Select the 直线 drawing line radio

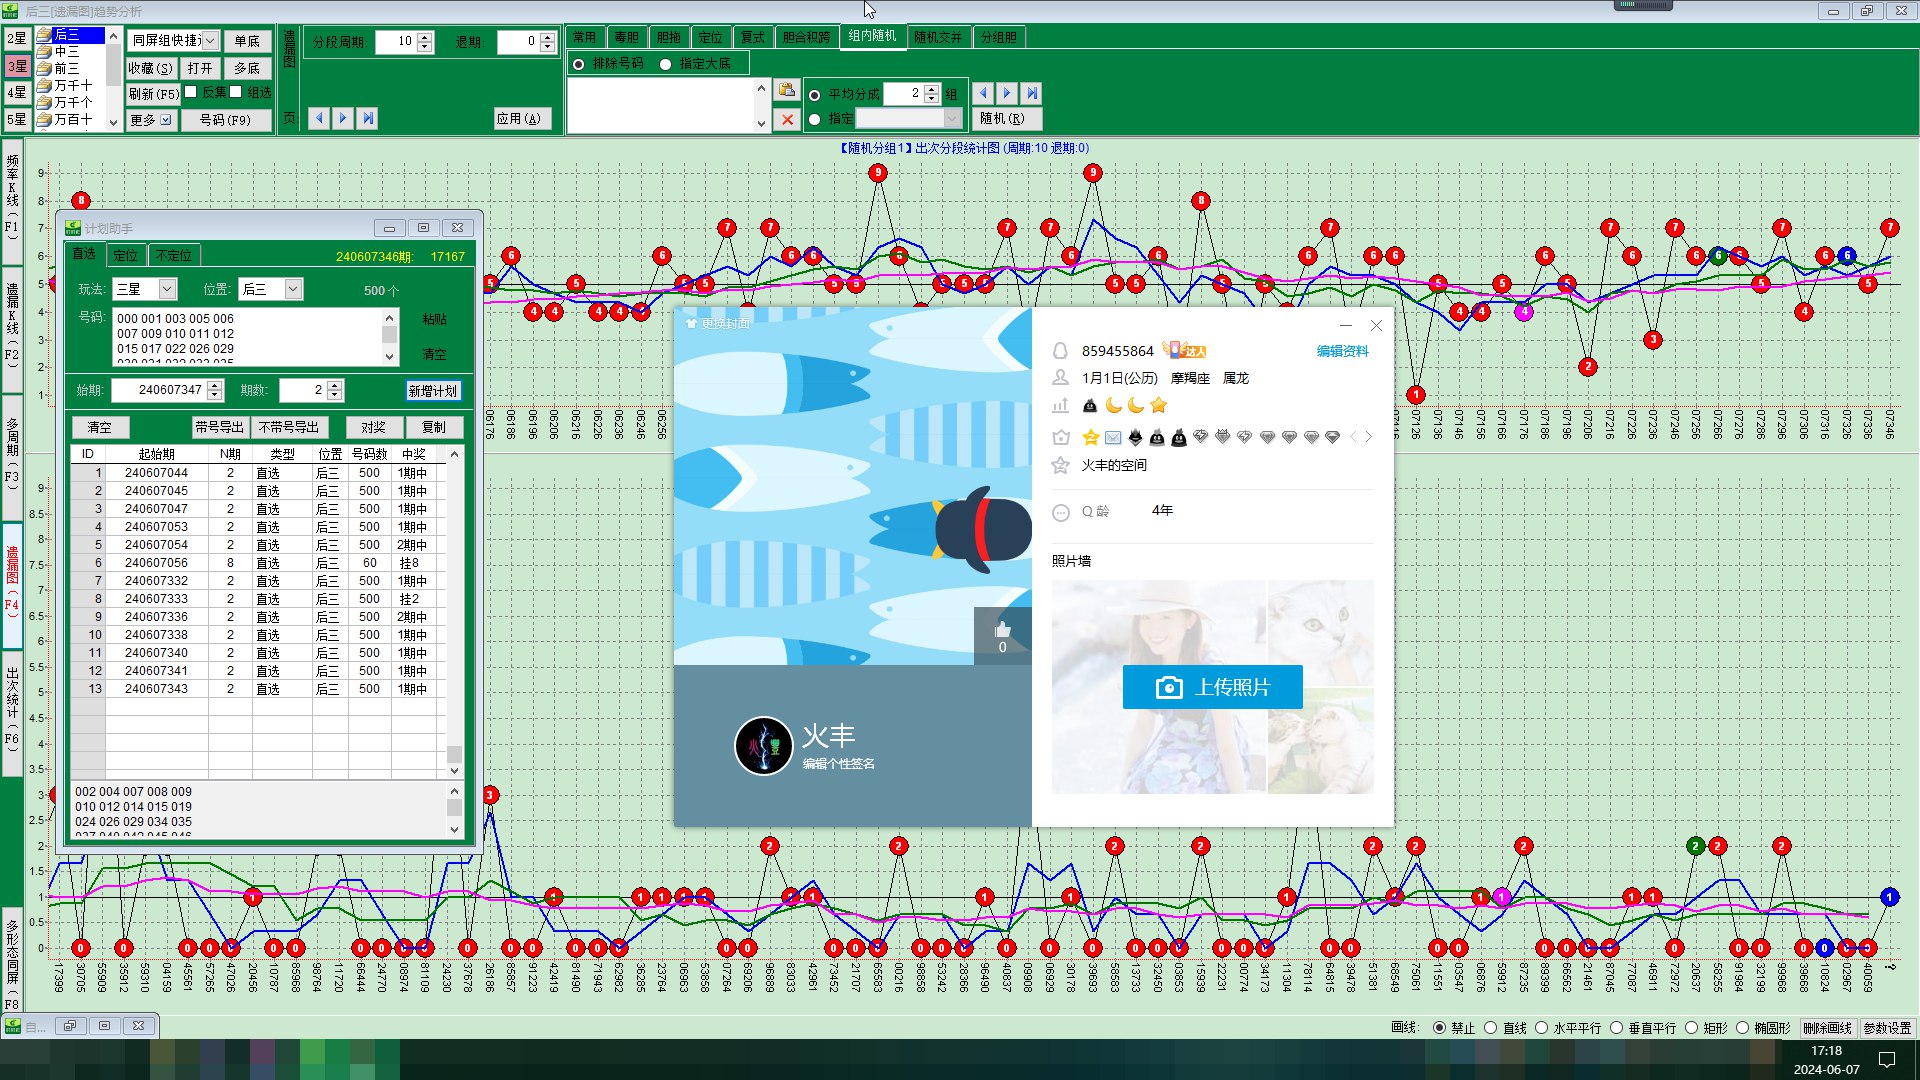pyautogui.click(x=1491, y=1028)
